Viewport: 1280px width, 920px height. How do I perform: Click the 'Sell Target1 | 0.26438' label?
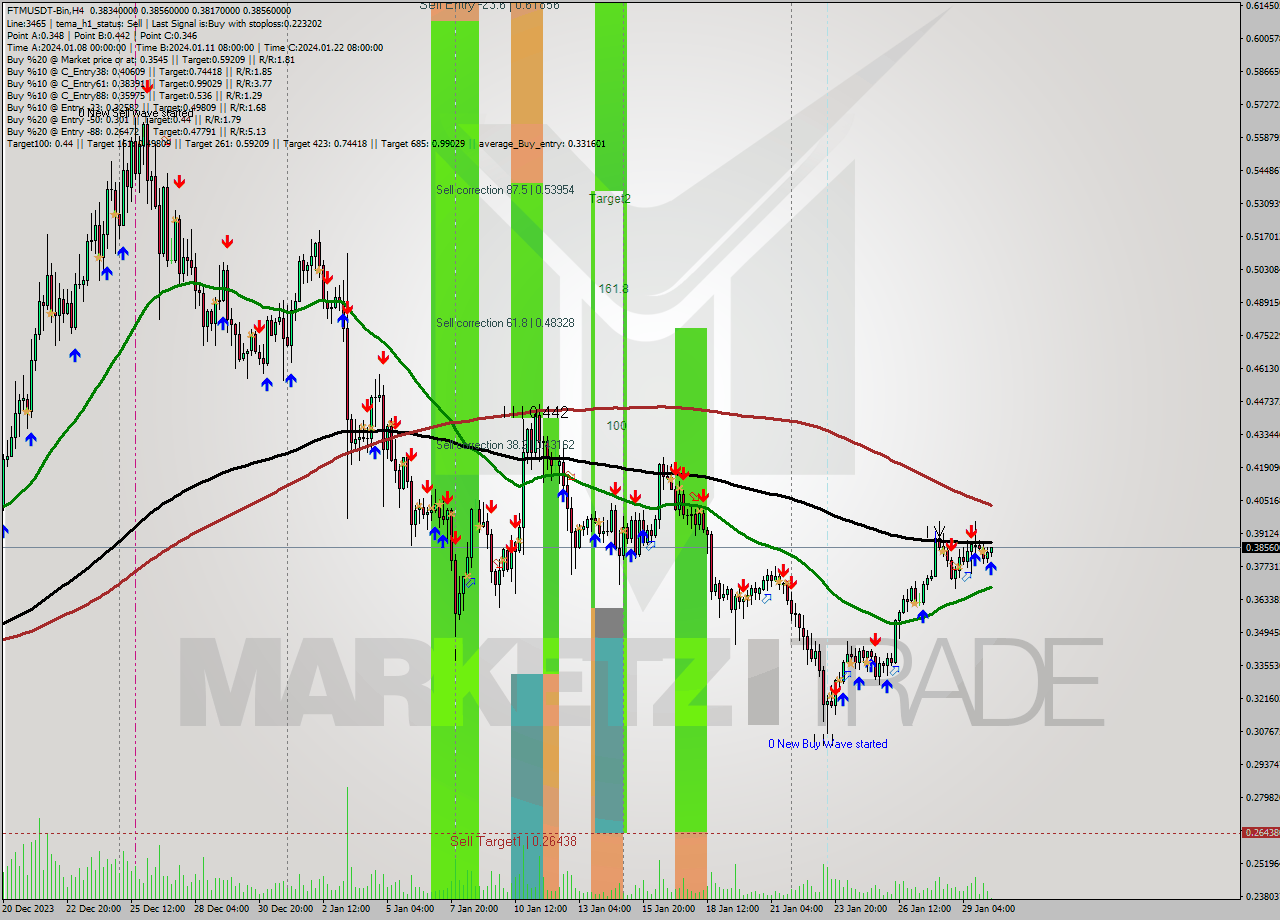pos(513,841)
